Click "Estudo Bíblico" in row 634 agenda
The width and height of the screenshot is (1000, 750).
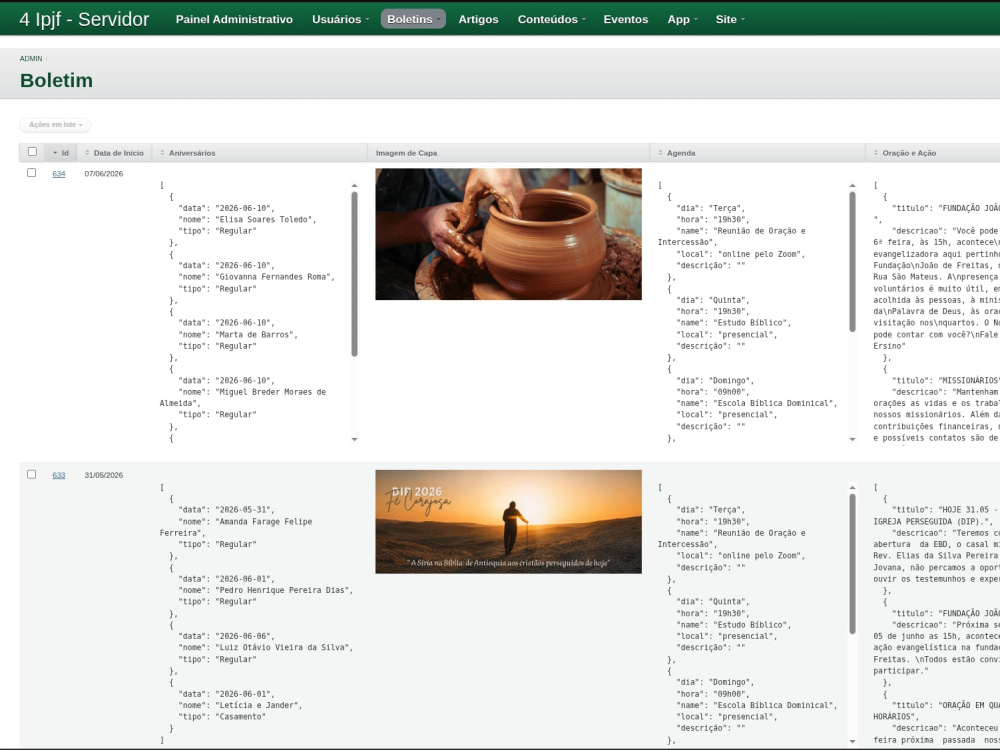click(753, 323)
